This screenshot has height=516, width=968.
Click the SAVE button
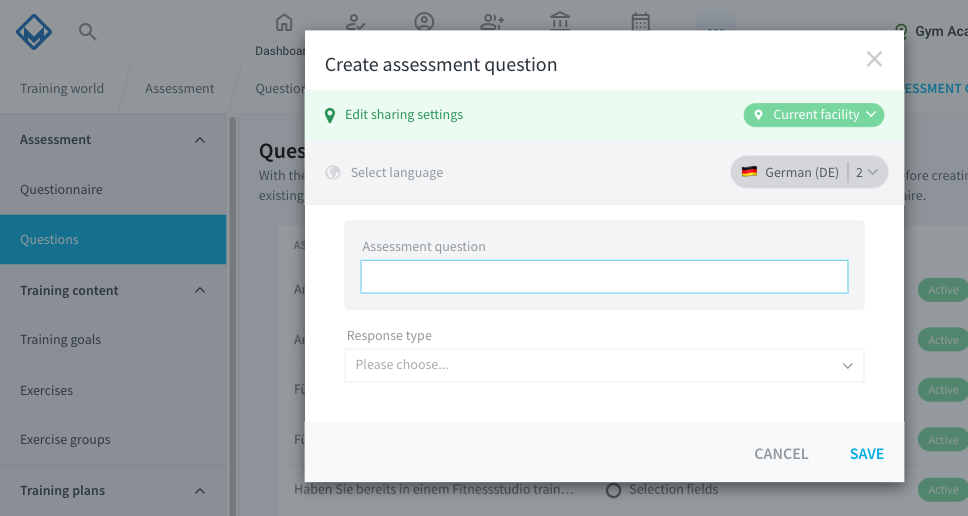click(867, 454)
